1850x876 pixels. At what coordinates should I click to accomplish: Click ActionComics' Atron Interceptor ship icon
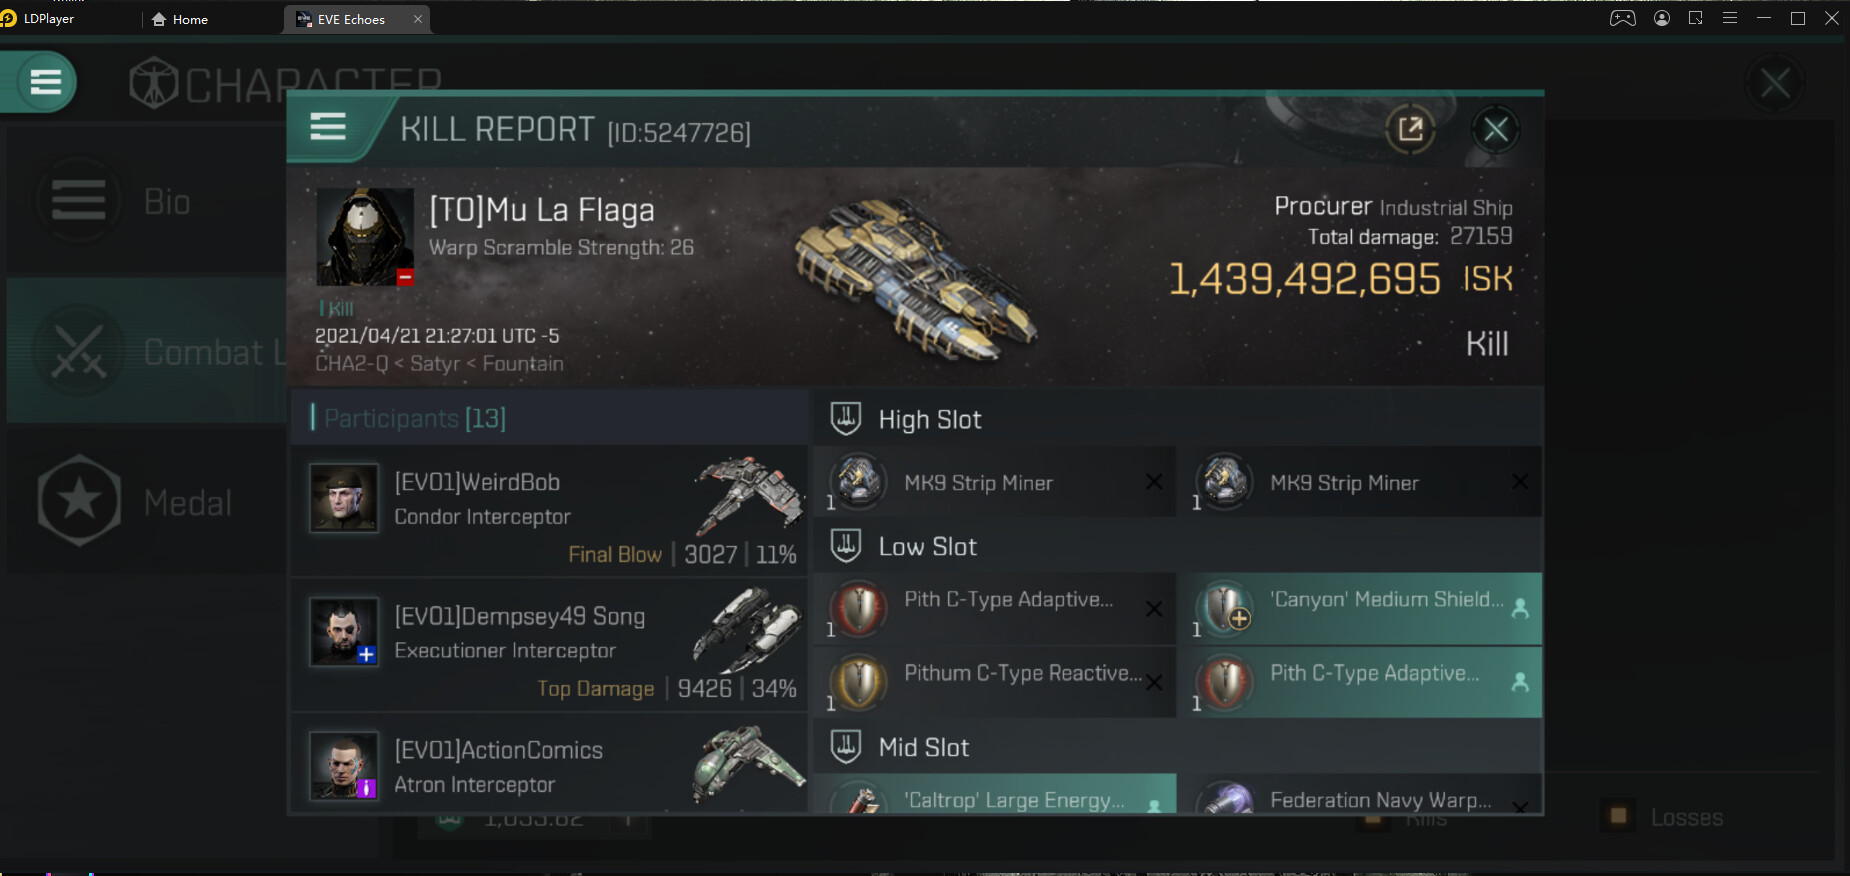click(x=748, y=765)
